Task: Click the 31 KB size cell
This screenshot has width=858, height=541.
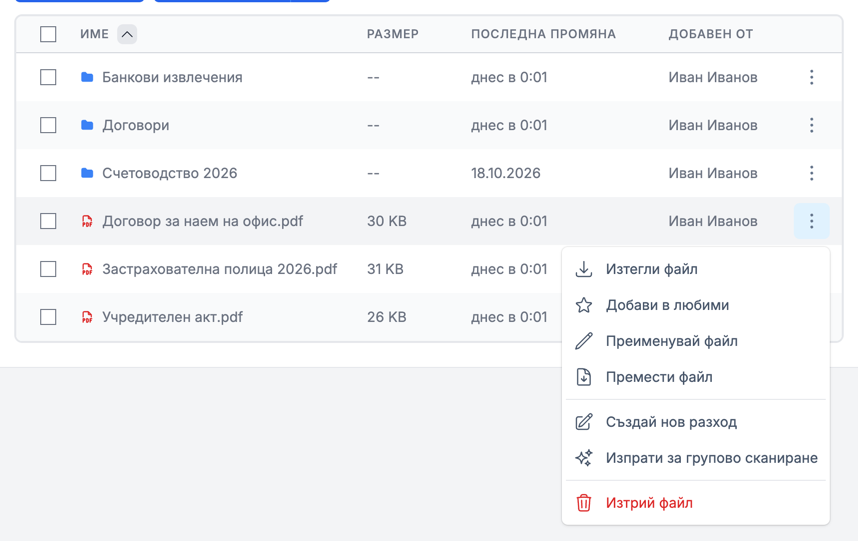Action: point(385,269)
